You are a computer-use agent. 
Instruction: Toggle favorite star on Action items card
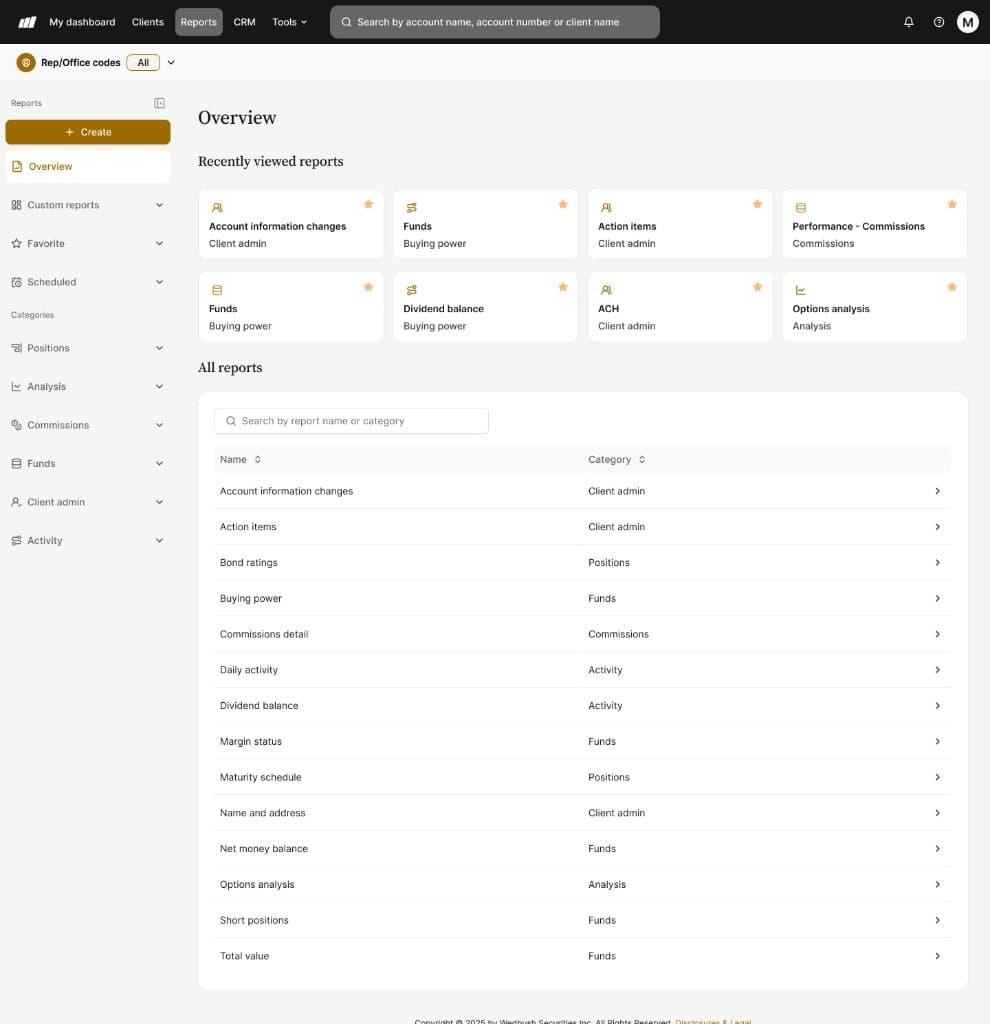coord(758,204)
